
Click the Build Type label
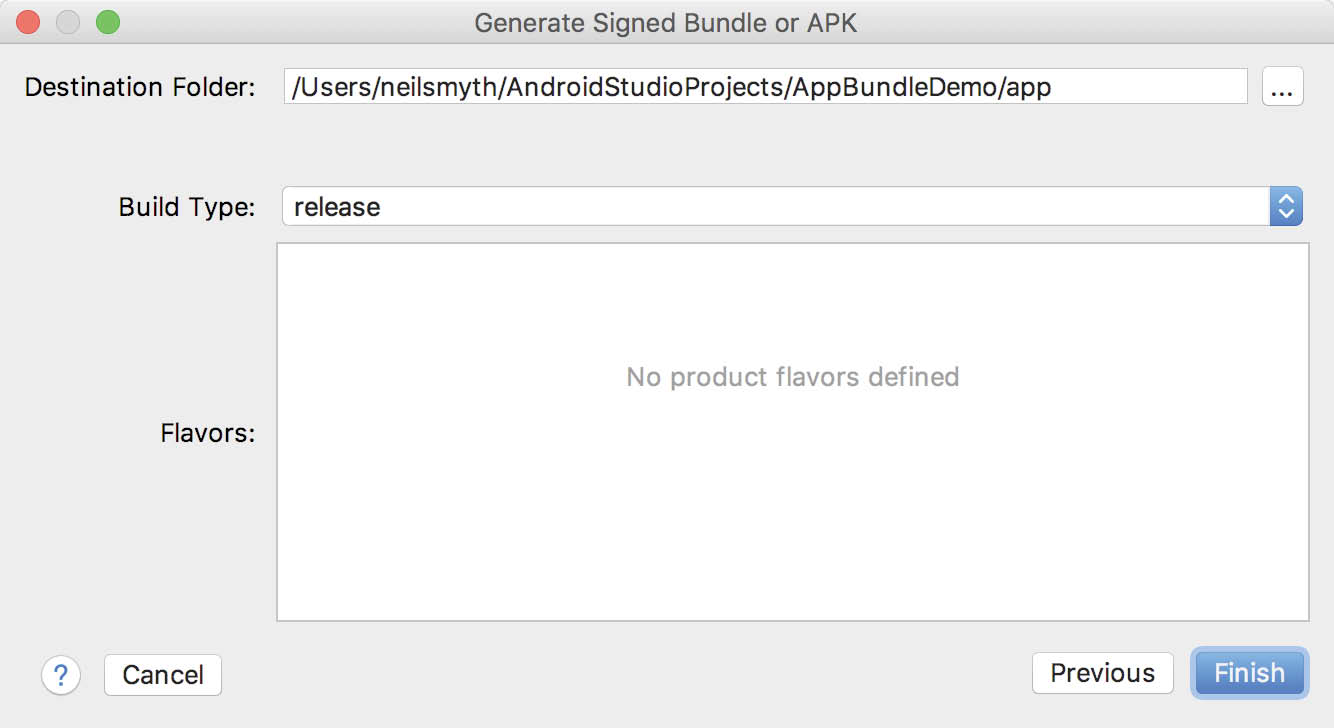point(187,207)
